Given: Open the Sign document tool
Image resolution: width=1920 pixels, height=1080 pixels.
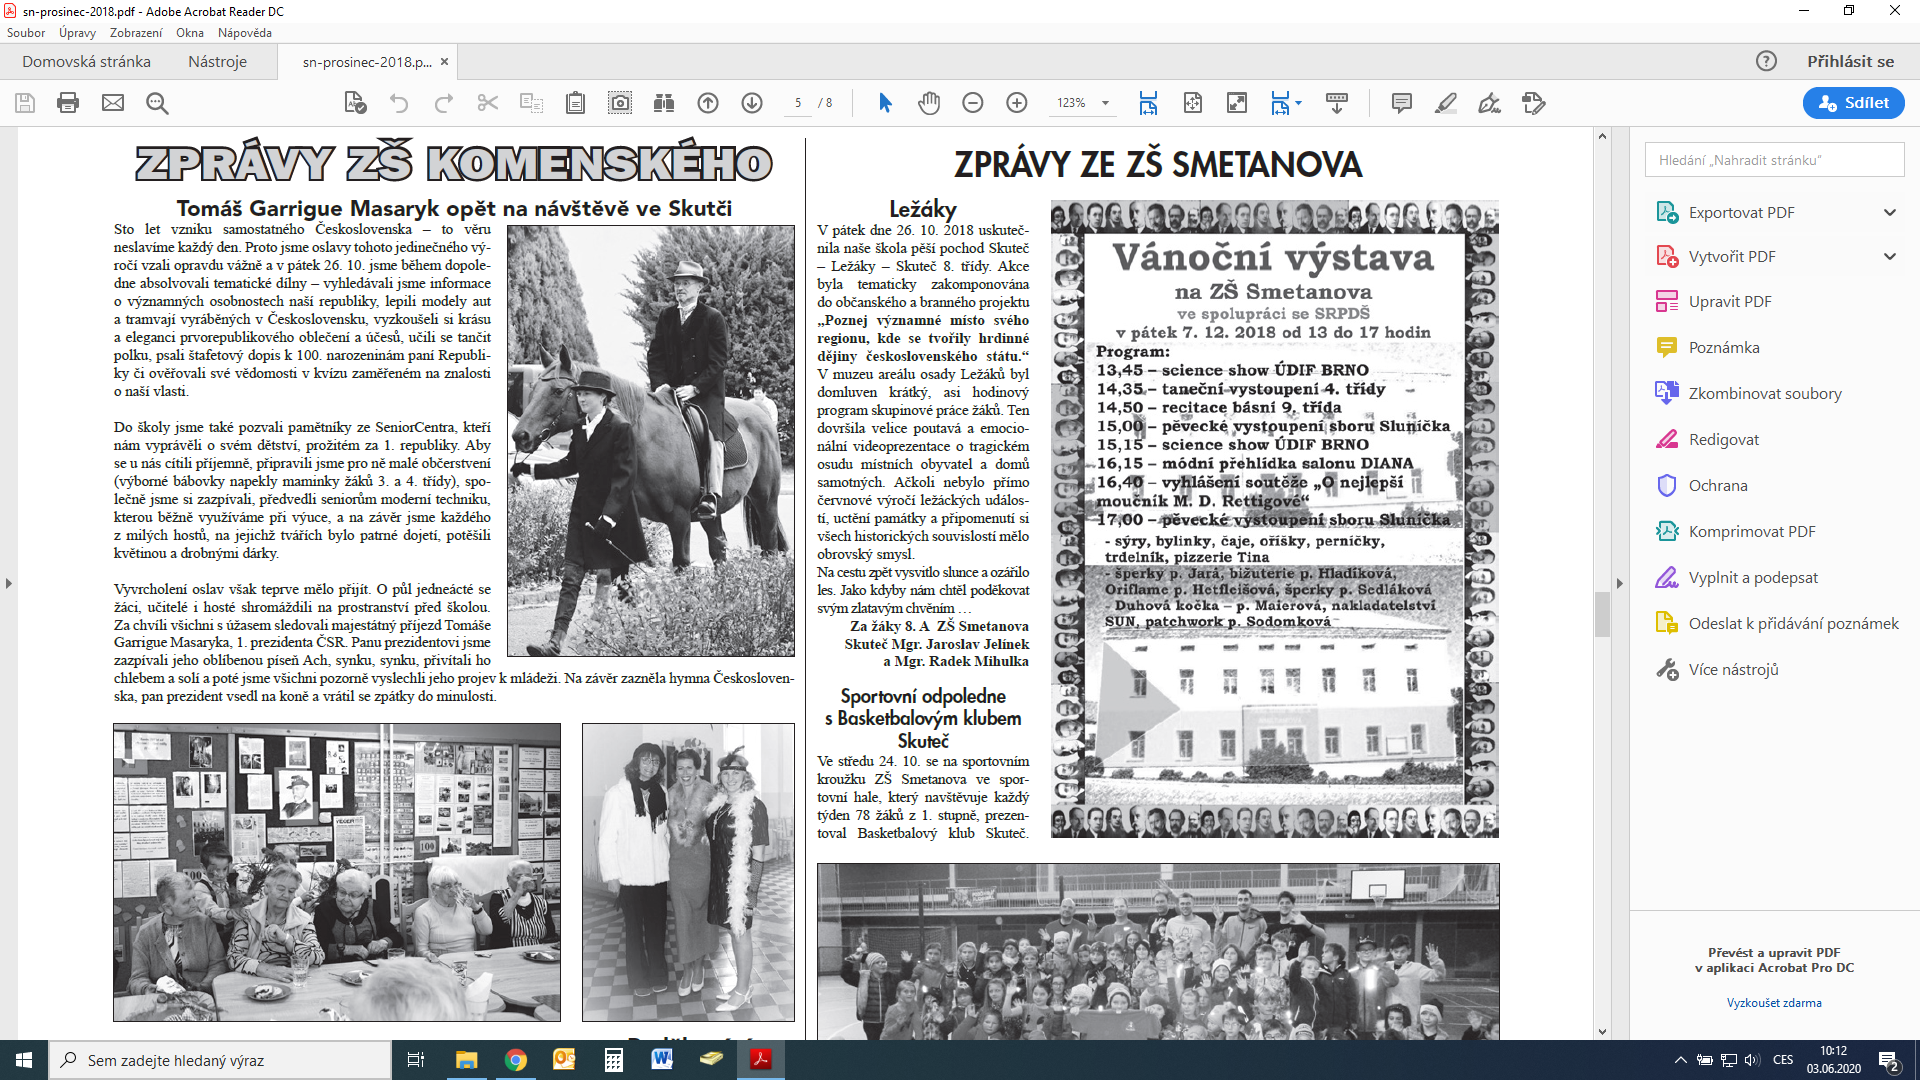Looking at the screenshot, I should click(x=1490, y=103).
